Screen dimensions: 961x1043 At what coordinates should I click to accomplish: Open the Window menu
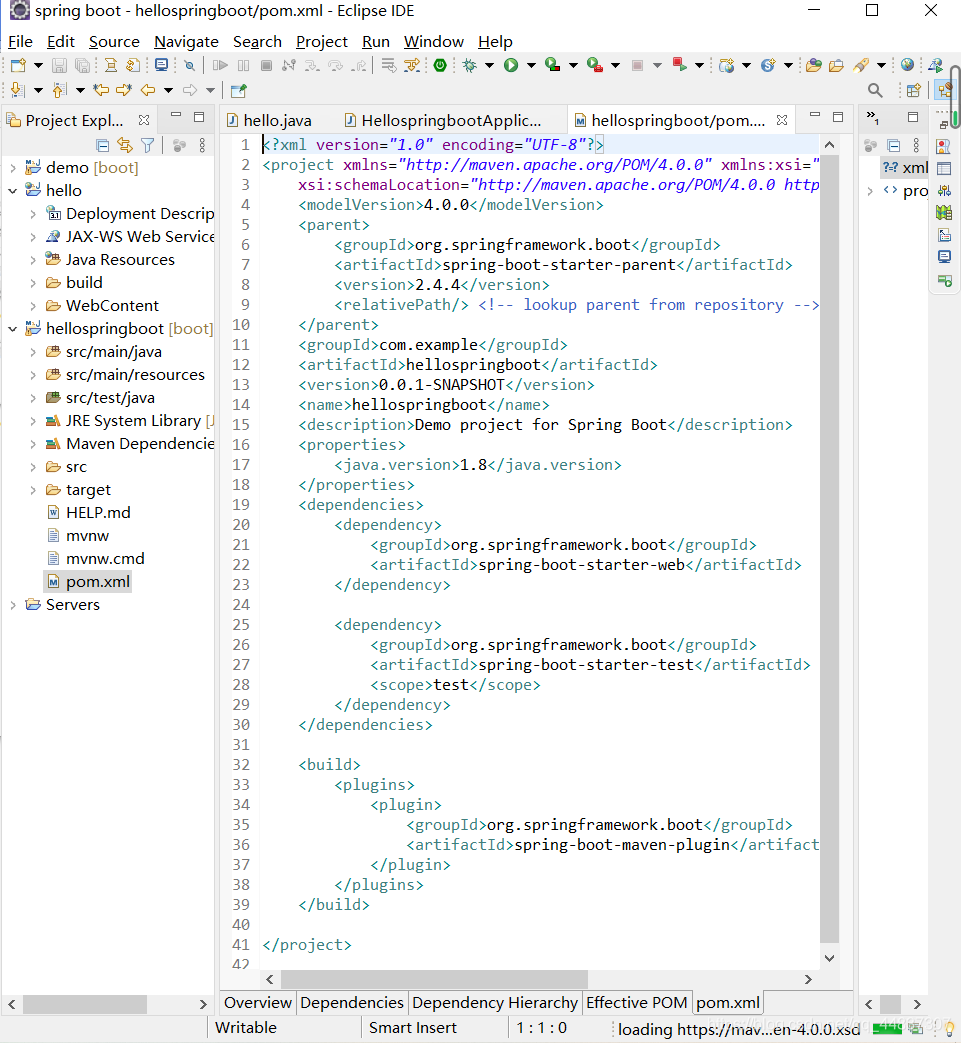(433, 41)
